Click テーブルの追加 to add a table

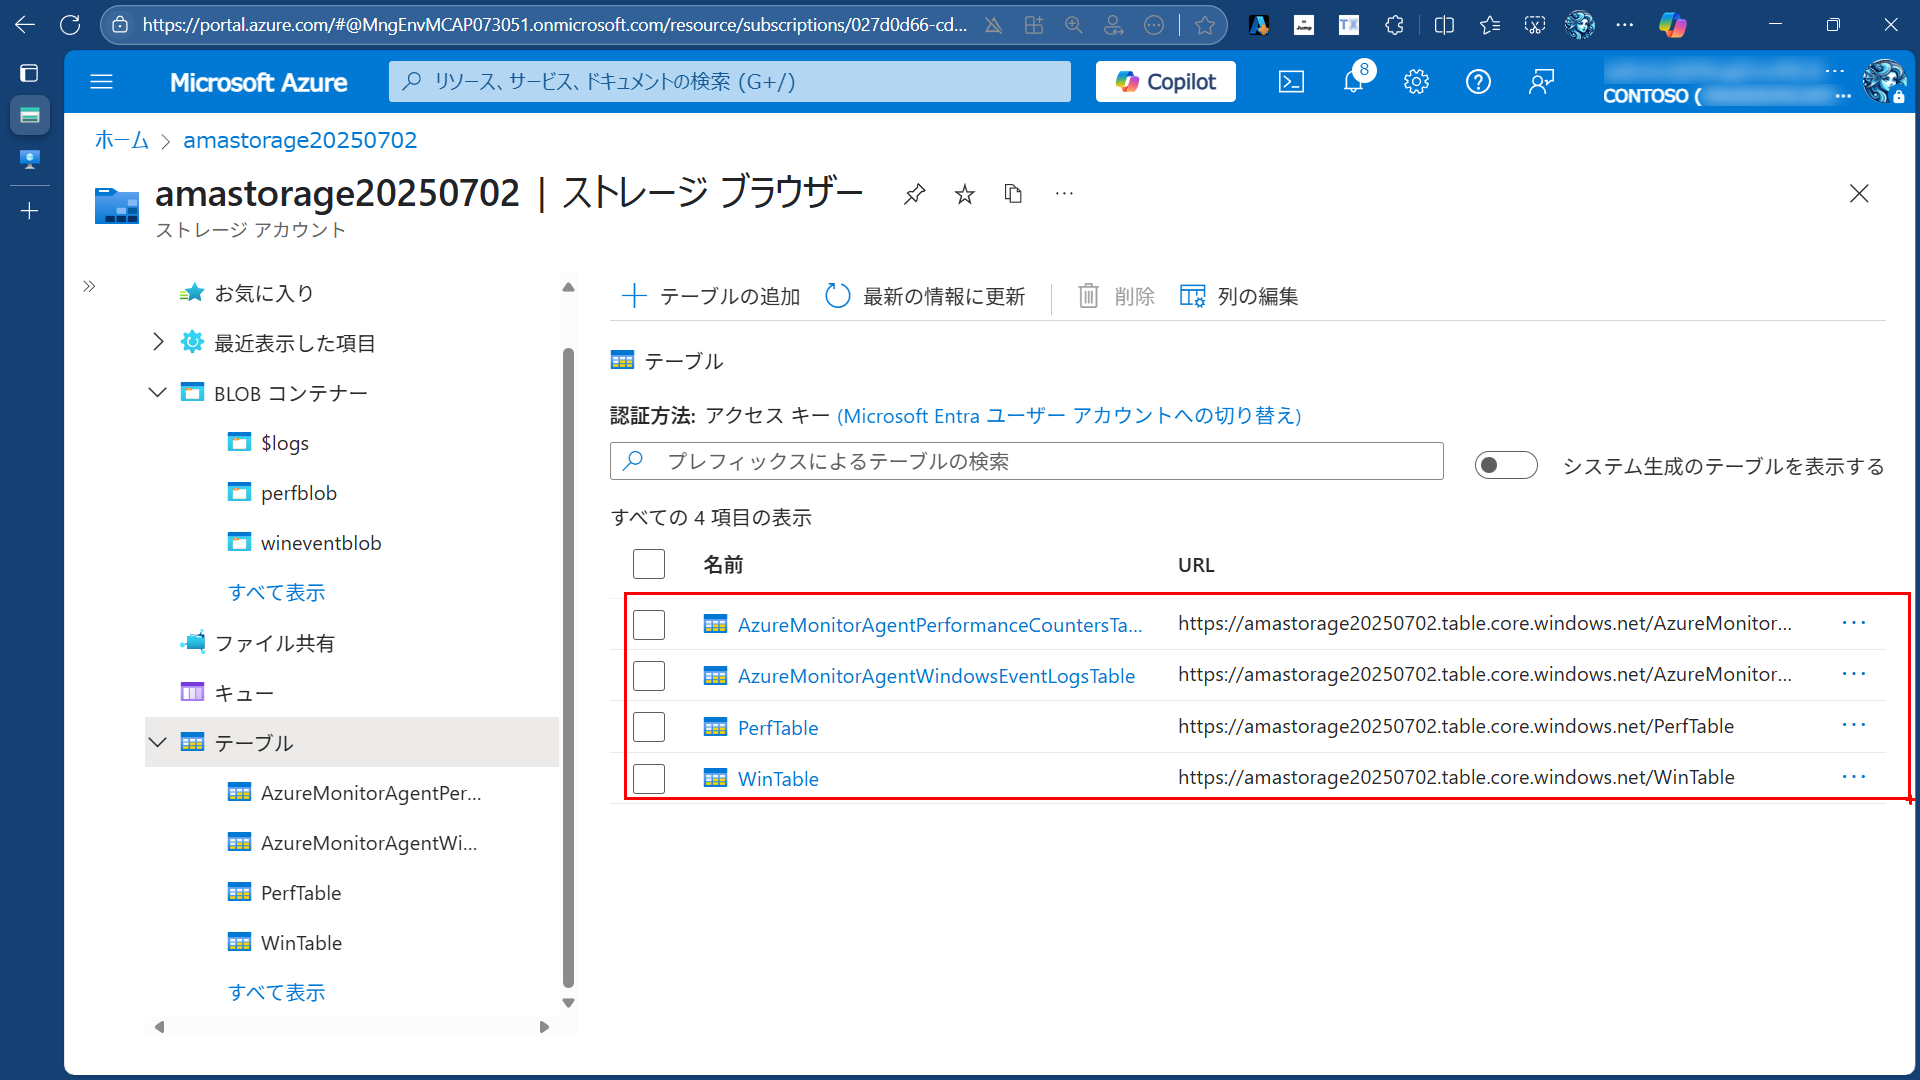click(711, 296)
